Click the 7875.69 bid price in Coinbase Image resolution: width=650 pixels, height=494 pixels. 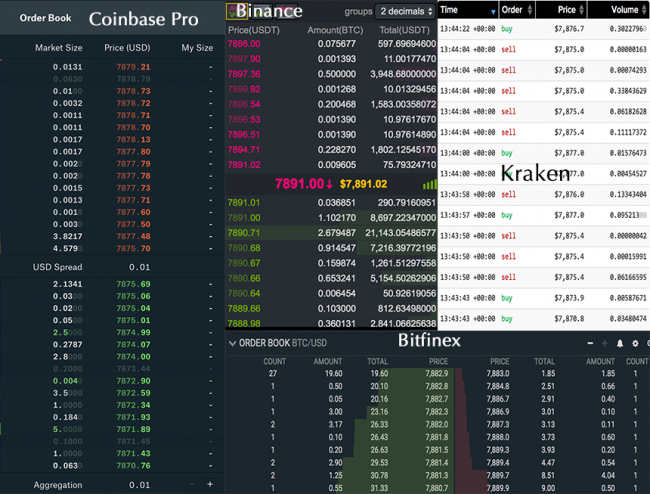133,284
